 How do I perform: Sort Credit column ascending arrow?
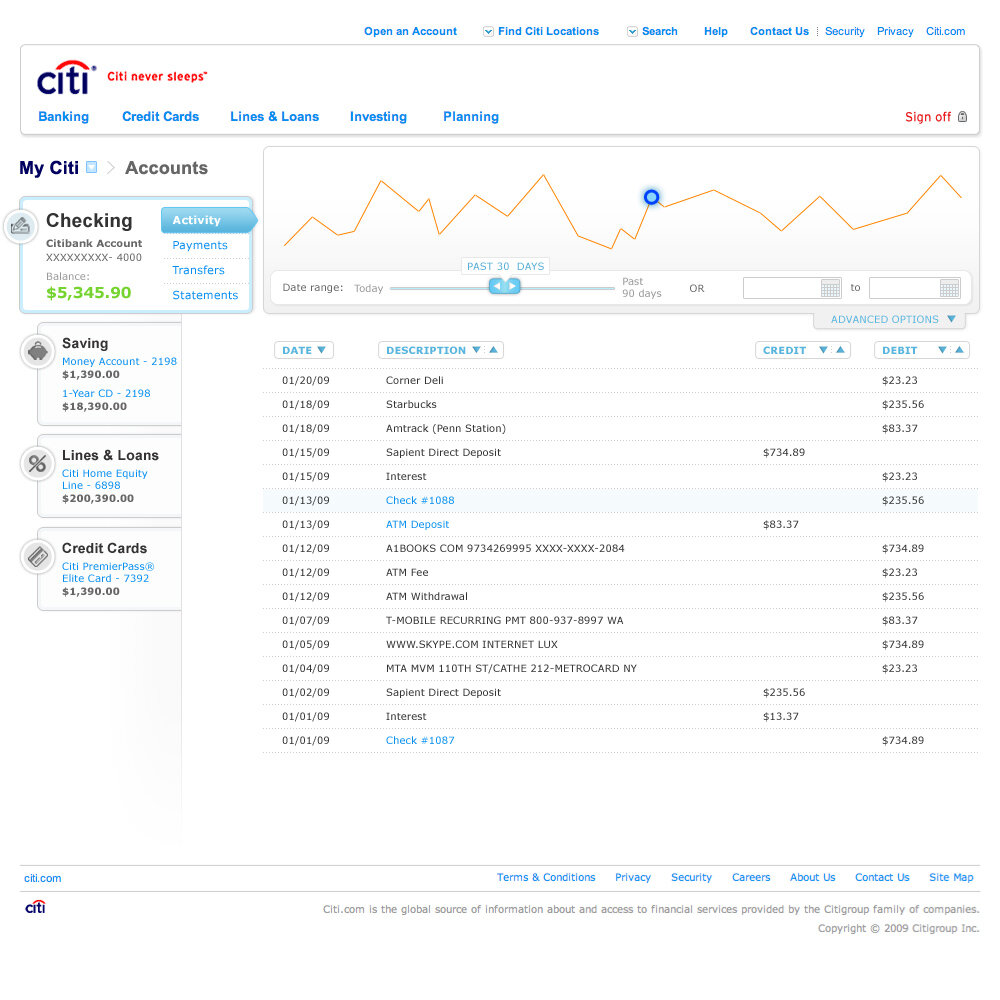(841, 350)
